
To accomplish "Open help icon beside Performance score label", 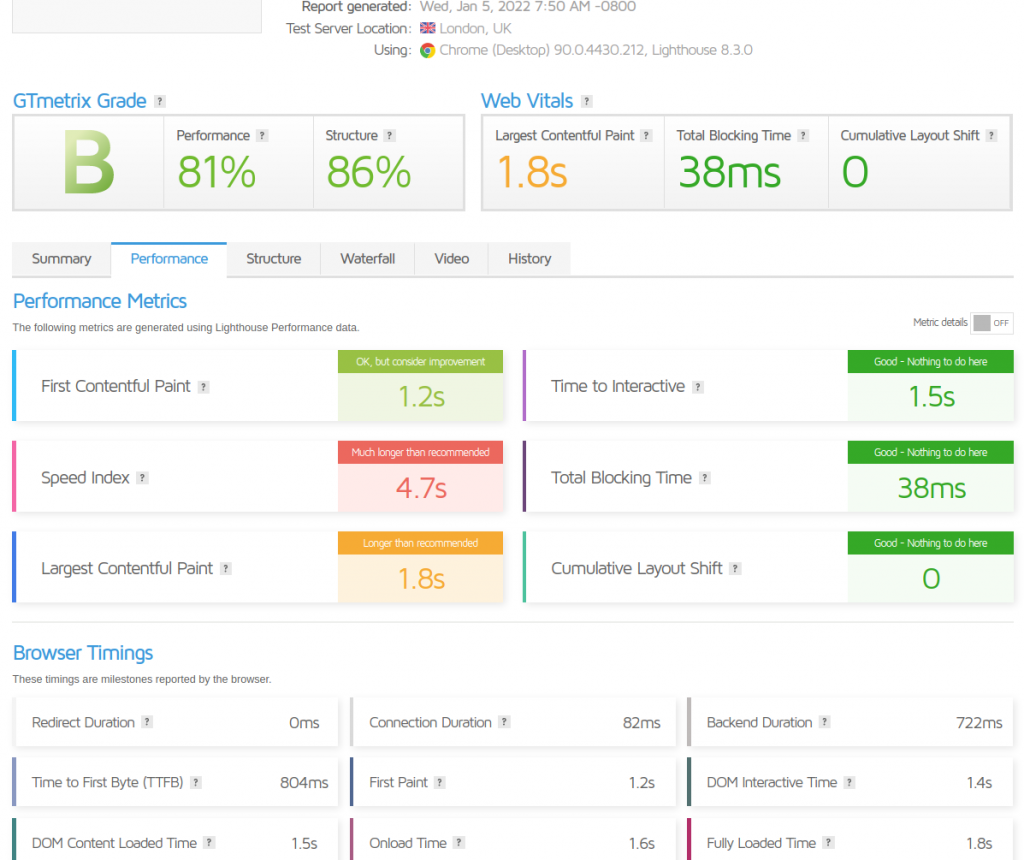I will pyautogui.click(x=262, y=136).
